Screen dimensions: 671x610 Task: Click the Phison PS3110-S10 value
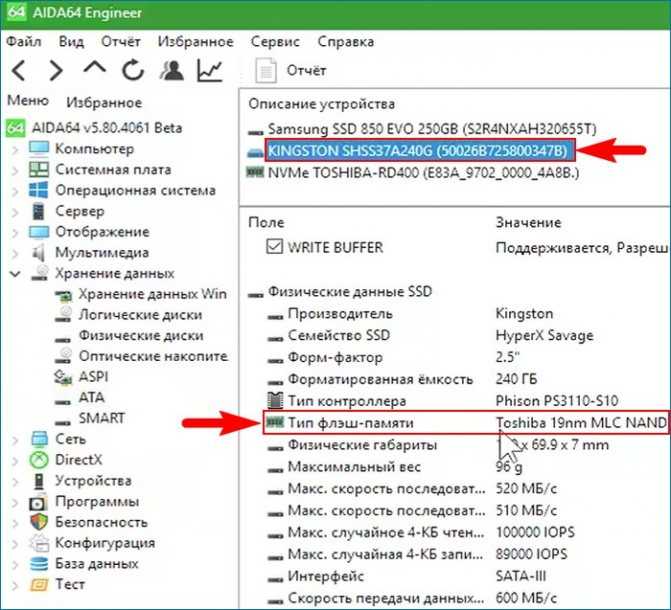tap(557, 401)
